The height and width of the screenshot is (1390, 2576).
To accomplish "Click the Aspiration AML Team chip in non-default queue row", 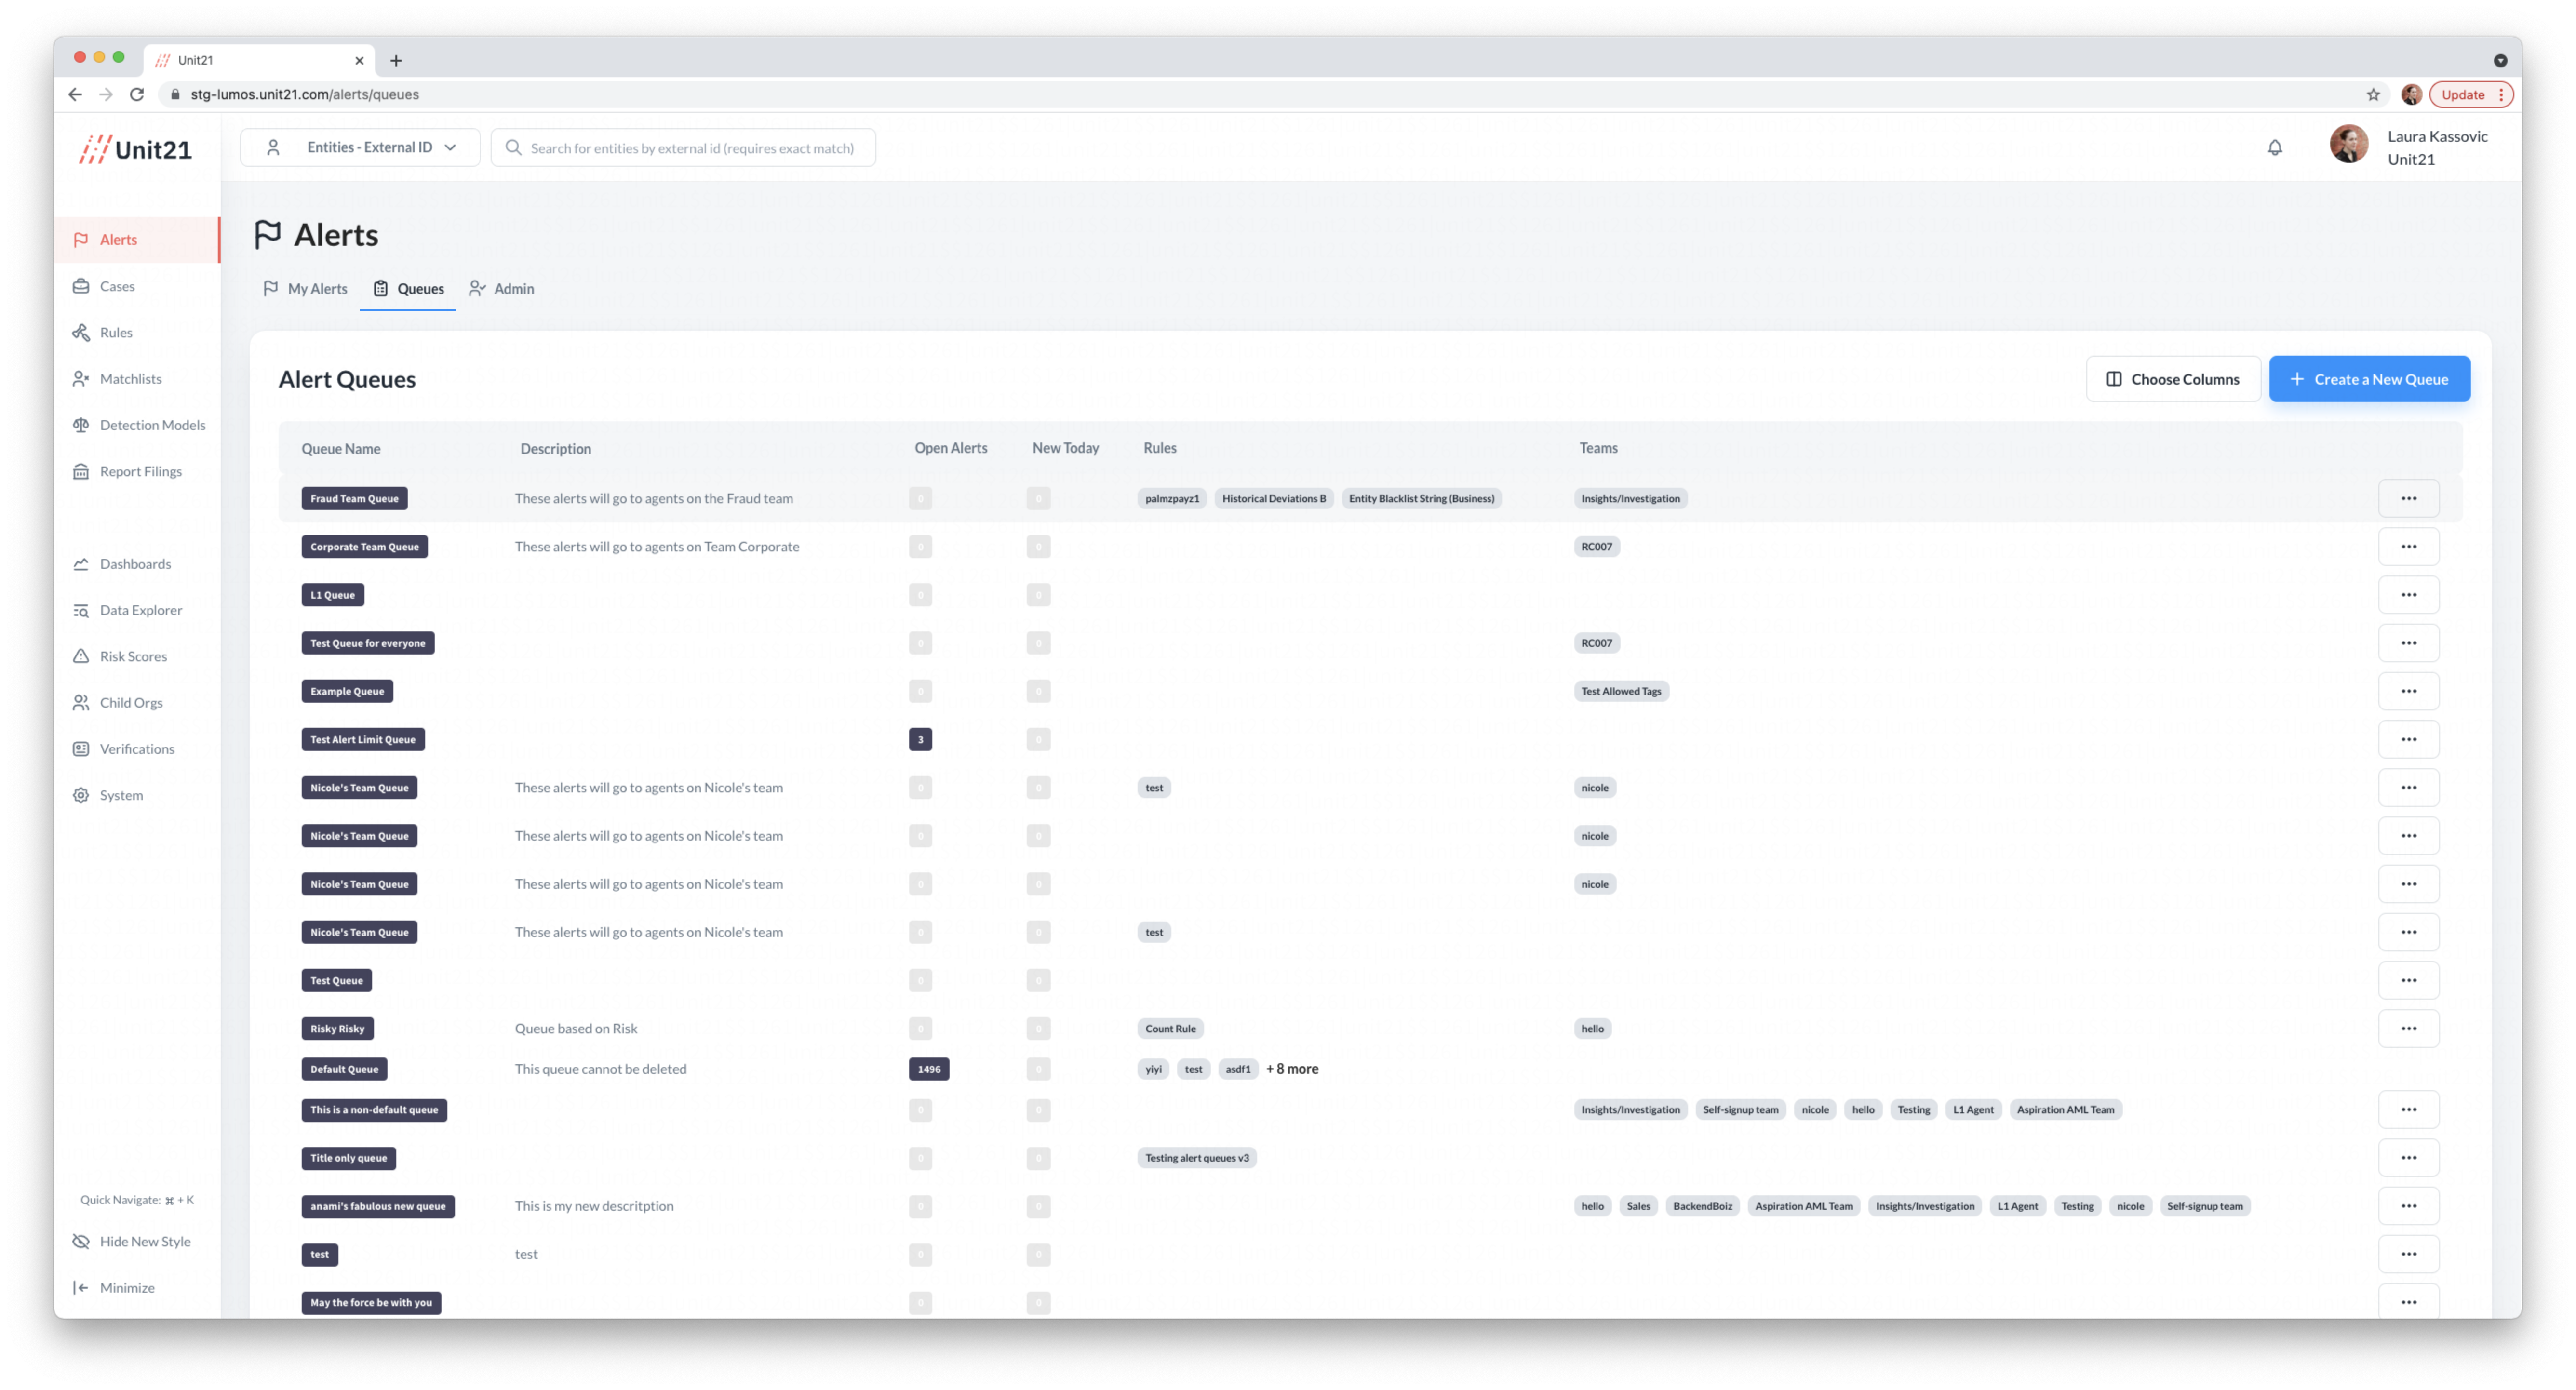I will pyautogui.click(x=2065, y=1110).
